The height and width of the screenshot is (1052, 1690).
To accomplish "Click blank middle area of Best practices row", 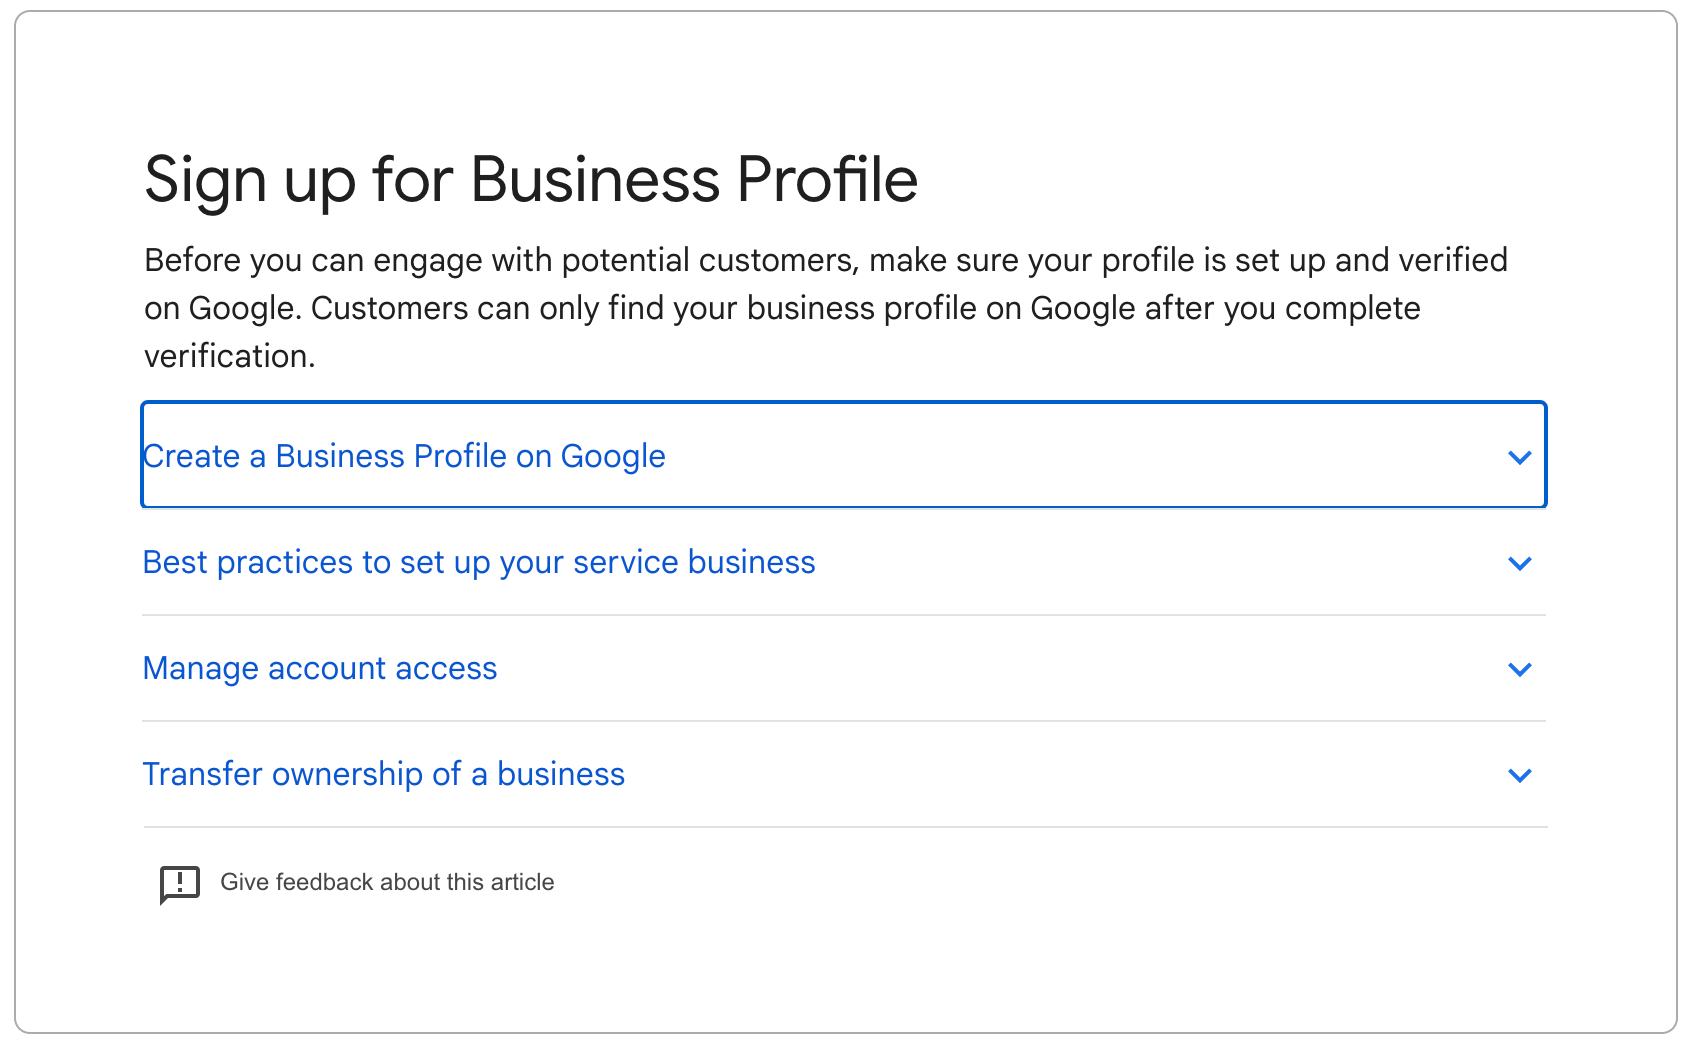I will coord(1150,562).
